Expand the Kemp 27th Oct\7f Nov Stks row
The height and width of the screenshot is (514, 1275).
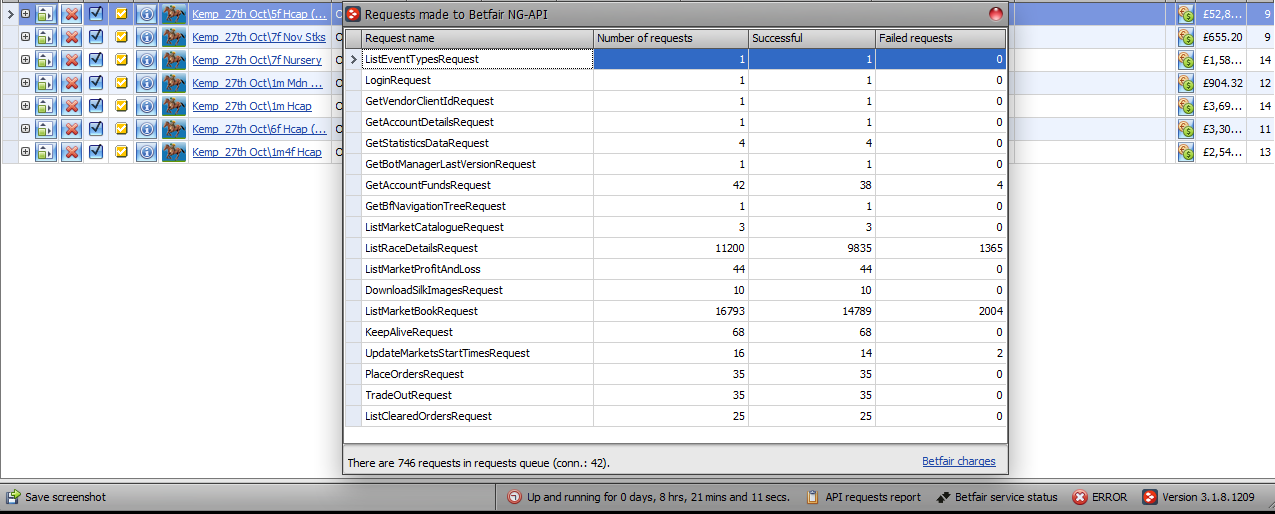[25, 37]
